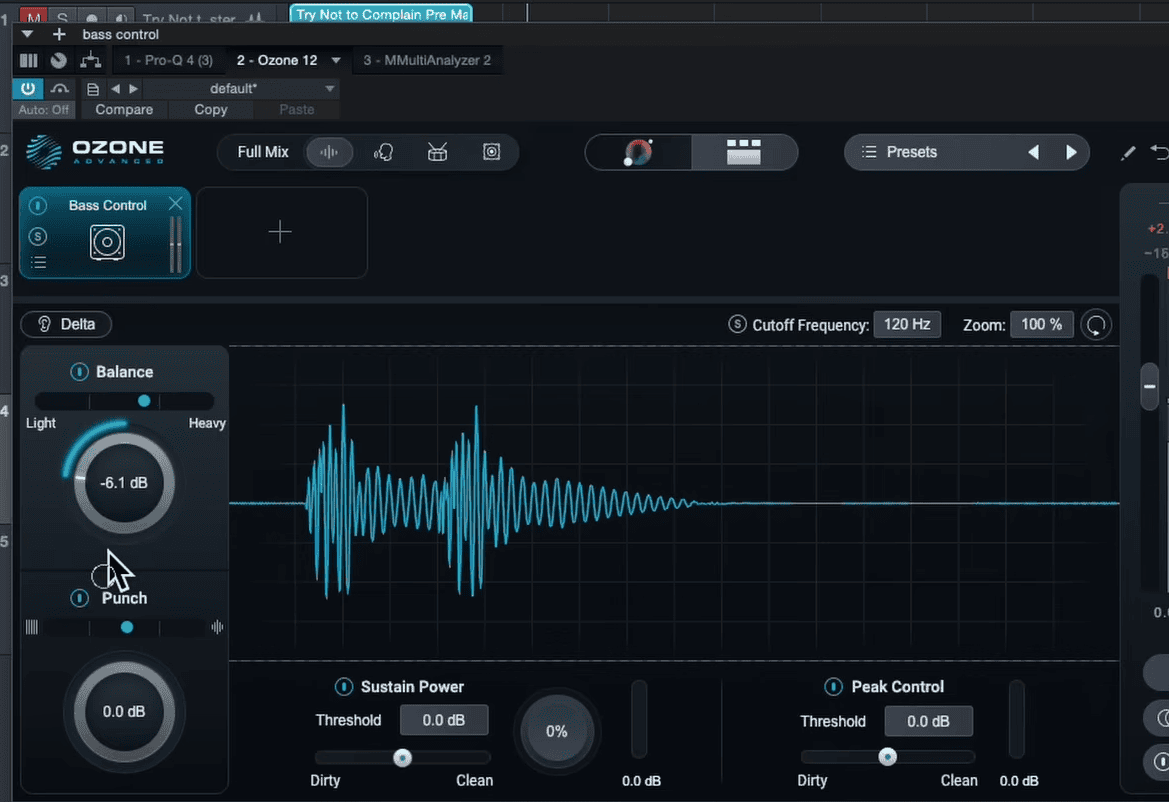The image size is (1169, 802).
Task: Open the plugin routing icon
Action: (x=90, y=60)
